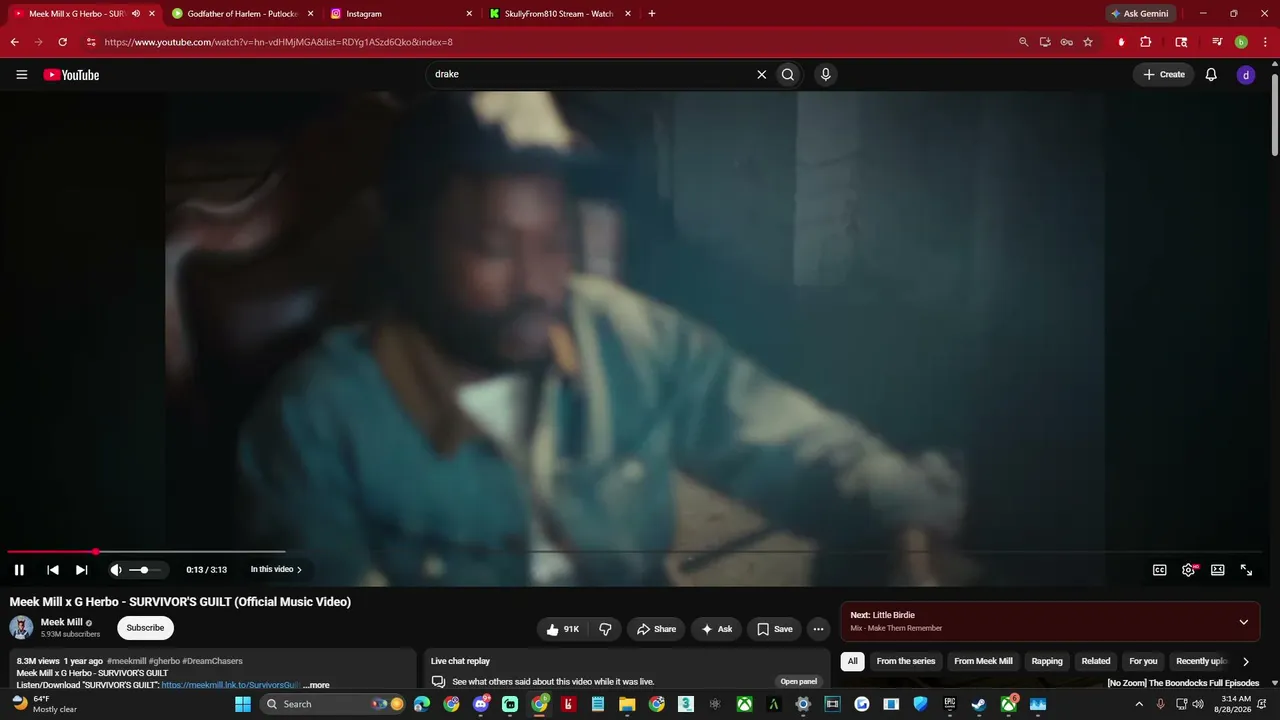The width and height of the screenshot is (1280, 720).
Task: Like the video with 91K likes
Action: pyautogui.click(x=563, y=629)
